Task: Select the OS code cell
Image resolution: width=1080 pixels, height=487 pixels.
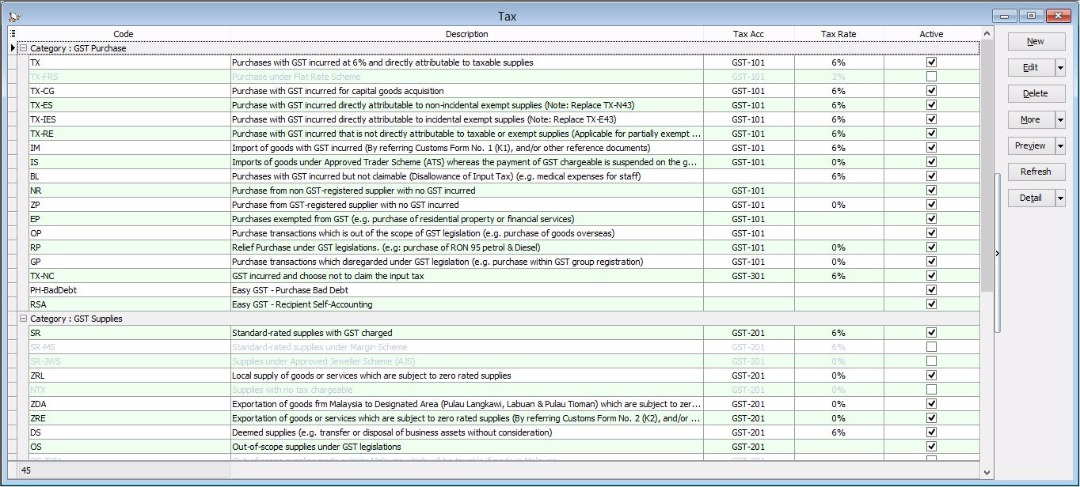Action: 129,446
